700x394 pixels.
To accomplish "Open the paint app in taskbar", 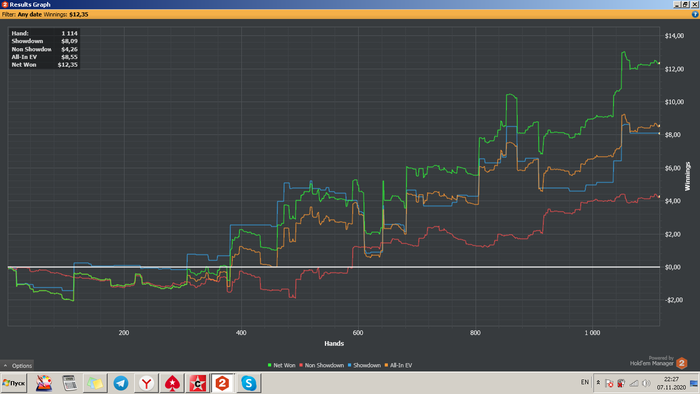I will click(44, 383).
